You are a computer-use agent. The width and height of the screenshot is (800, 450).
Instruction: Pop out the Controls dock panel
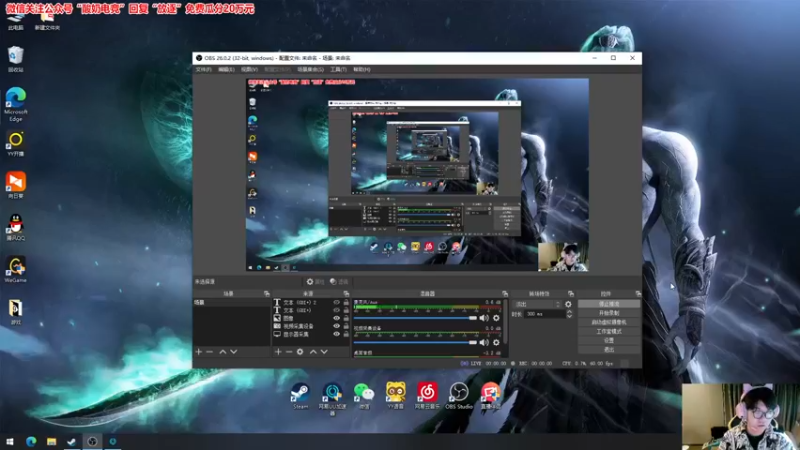[x=638, y=294]
